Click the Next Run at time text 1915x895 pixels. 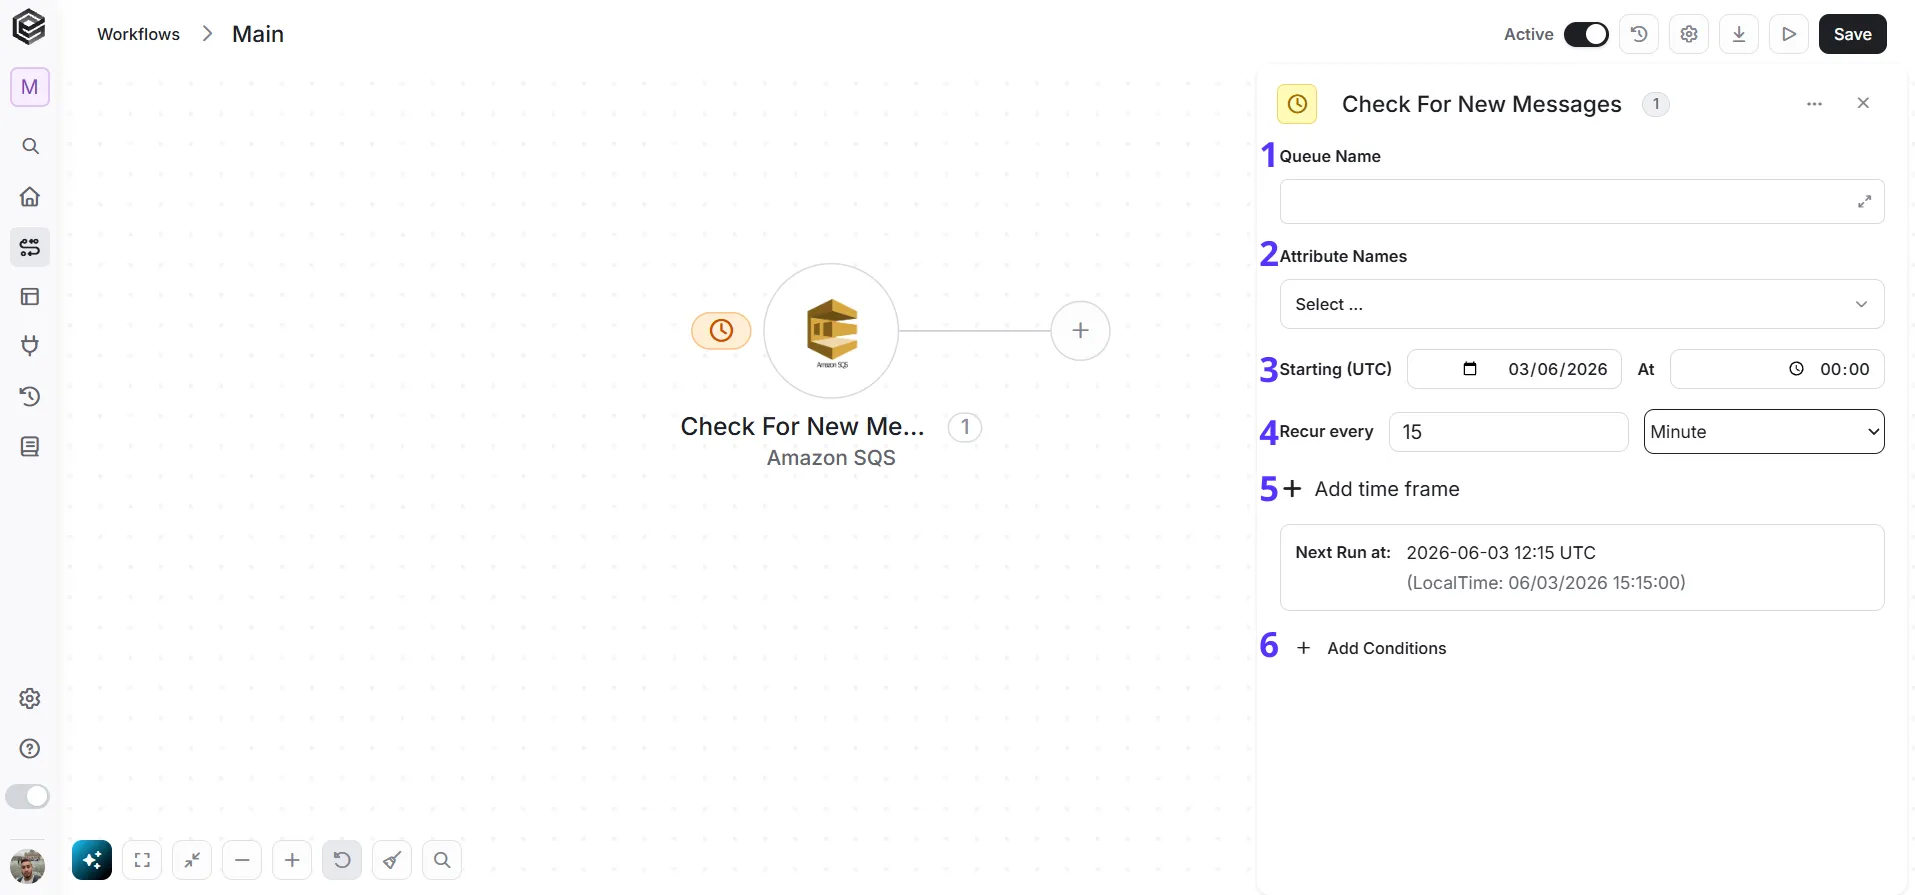click(x=1501, y=552)
